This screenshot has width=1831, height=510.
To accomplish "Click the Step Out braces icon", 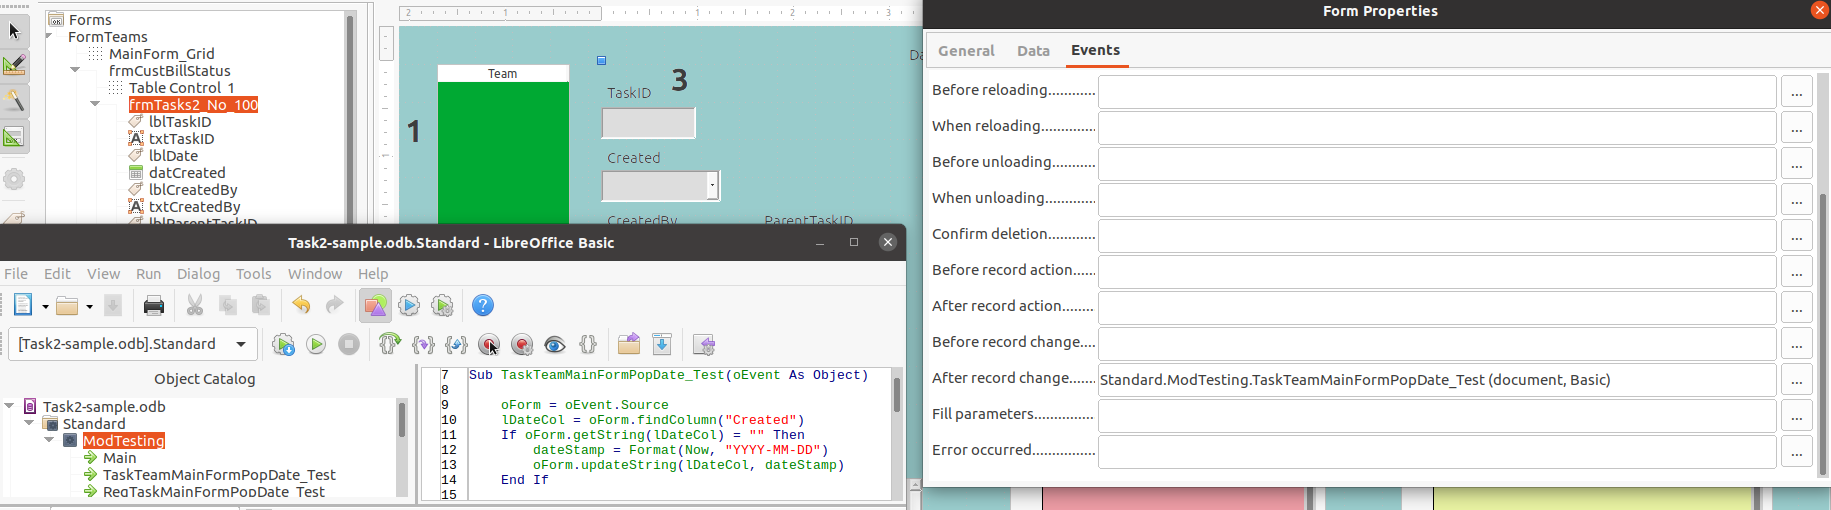I will coord(456,345).
